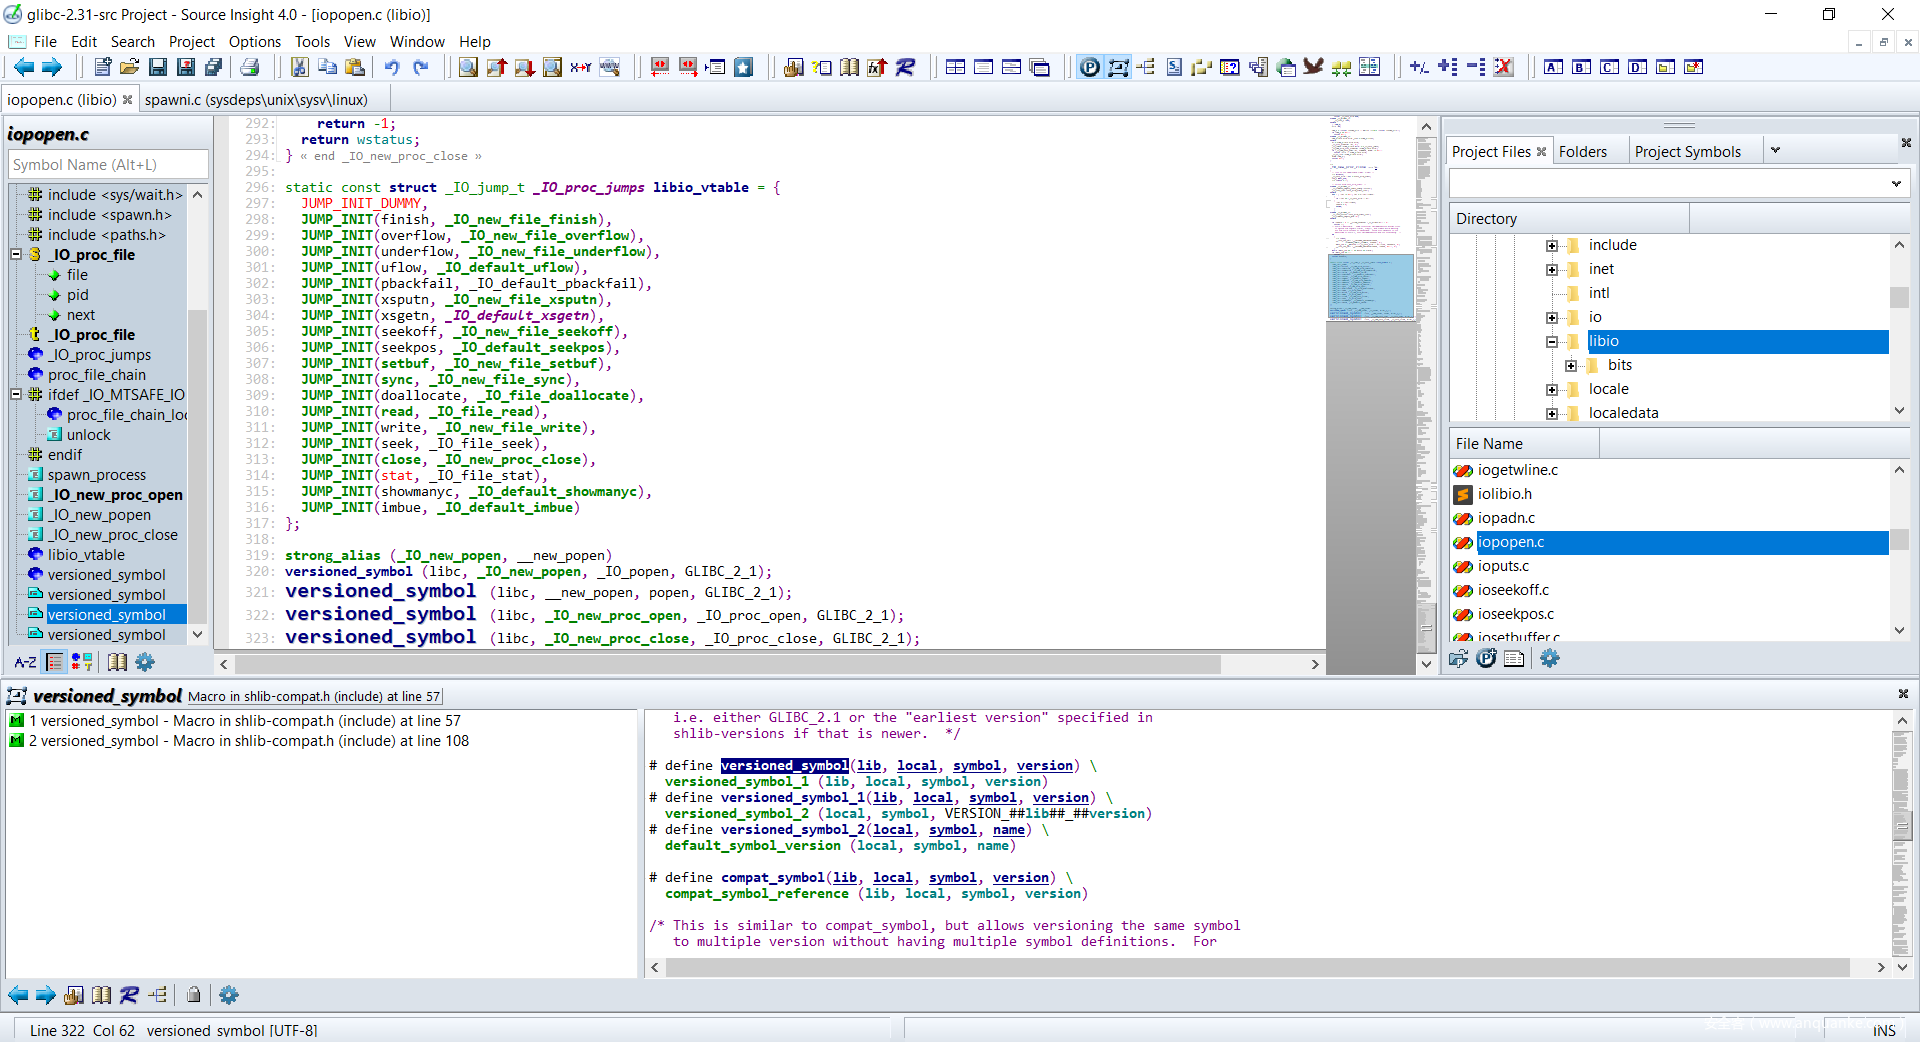
Task: Cut selection with the scissors icon
Action: click(299, 67)
